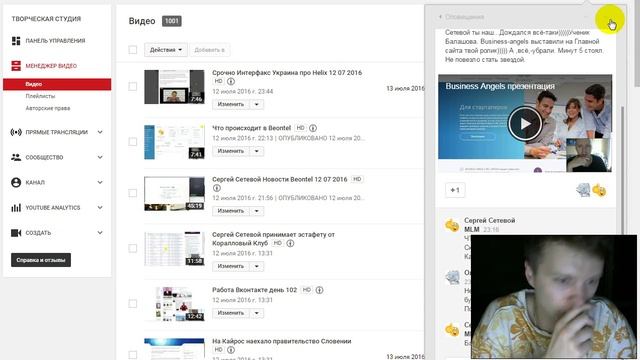Click Изменить for Срочно Интерфакс Украина video
This screenshot has height=360, width=640.
click(231, 104)
